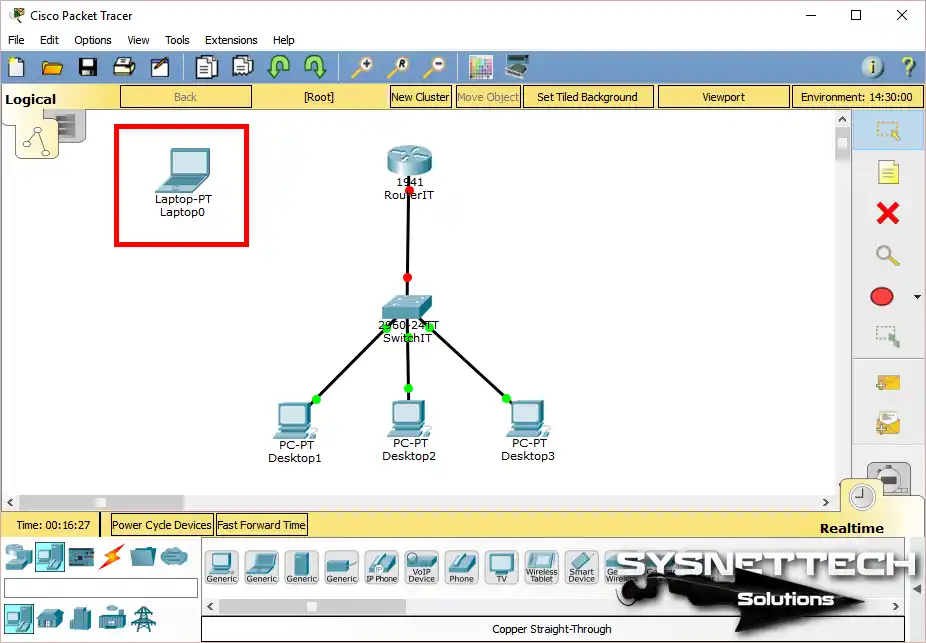This screenshot has width=926, height=643.
Task: Click the Copy toolbar icon
Action: pos(207,66)
